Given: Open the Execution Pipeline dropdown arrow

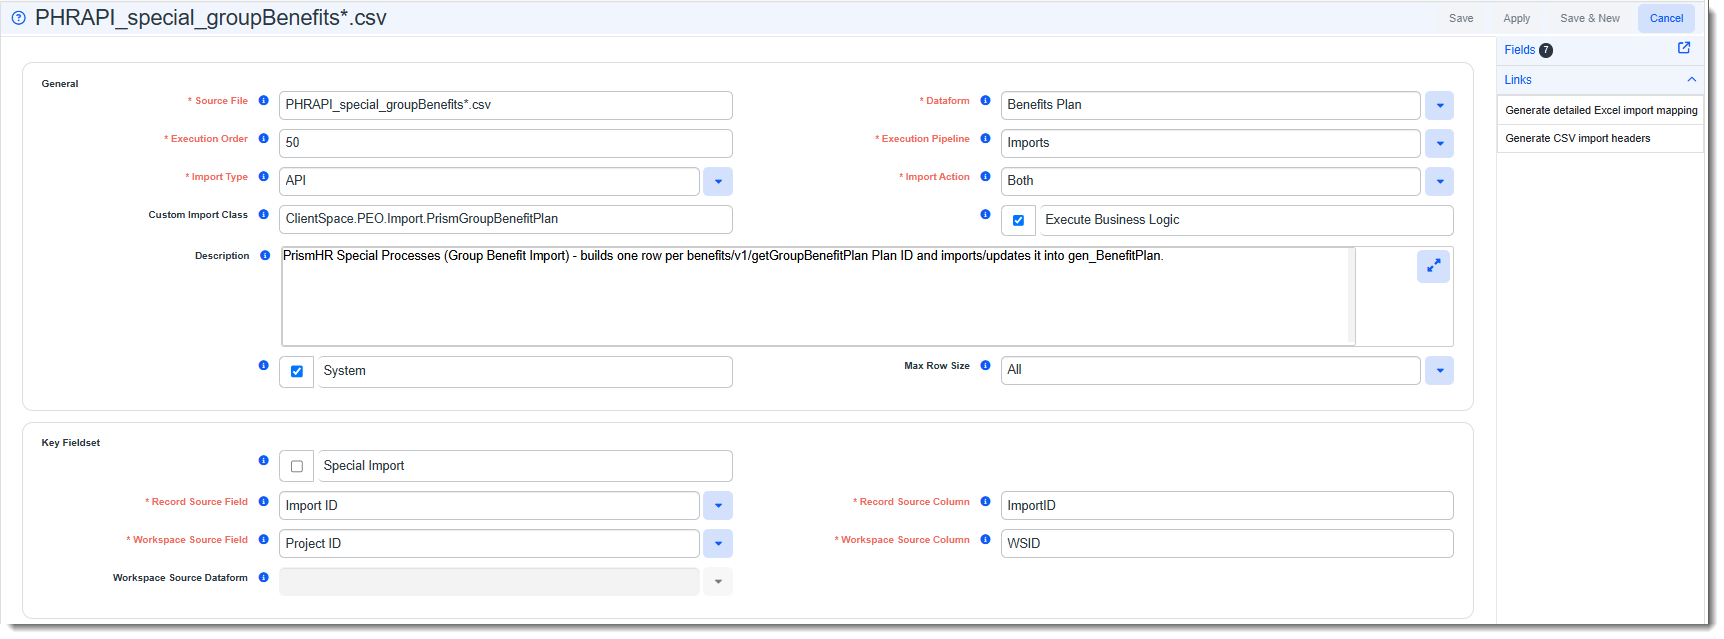Looking at the screenshot, I should [x=1440, y=143].
